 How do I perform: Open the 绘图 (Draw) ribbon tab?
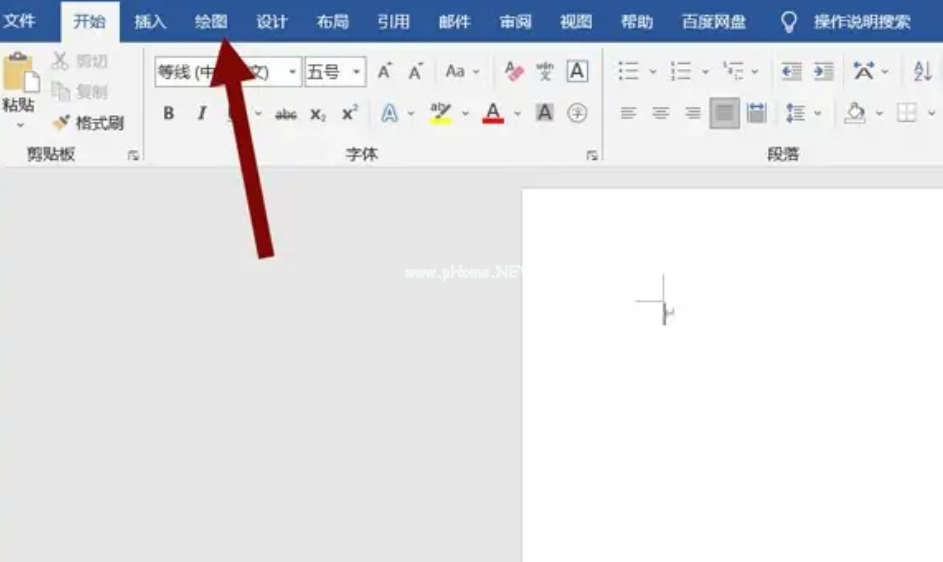pos(211,21)
